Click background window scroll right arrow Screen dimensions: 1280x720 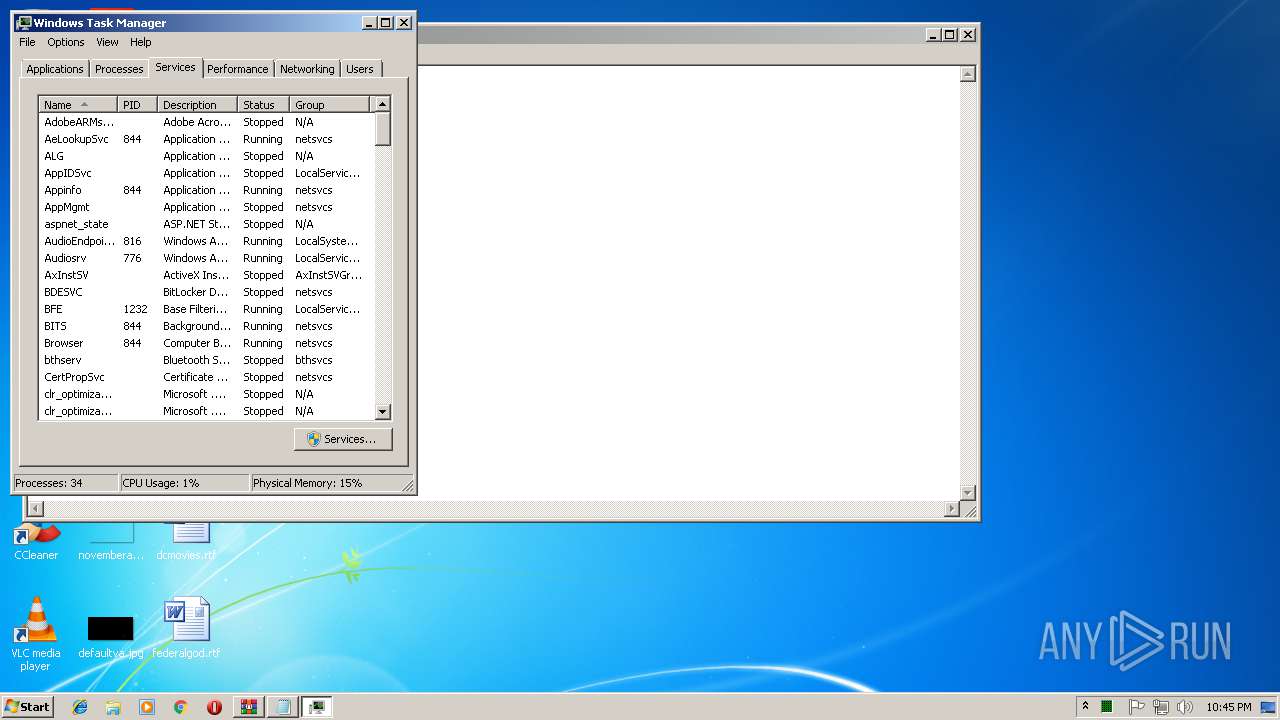(x=952, y=509)
